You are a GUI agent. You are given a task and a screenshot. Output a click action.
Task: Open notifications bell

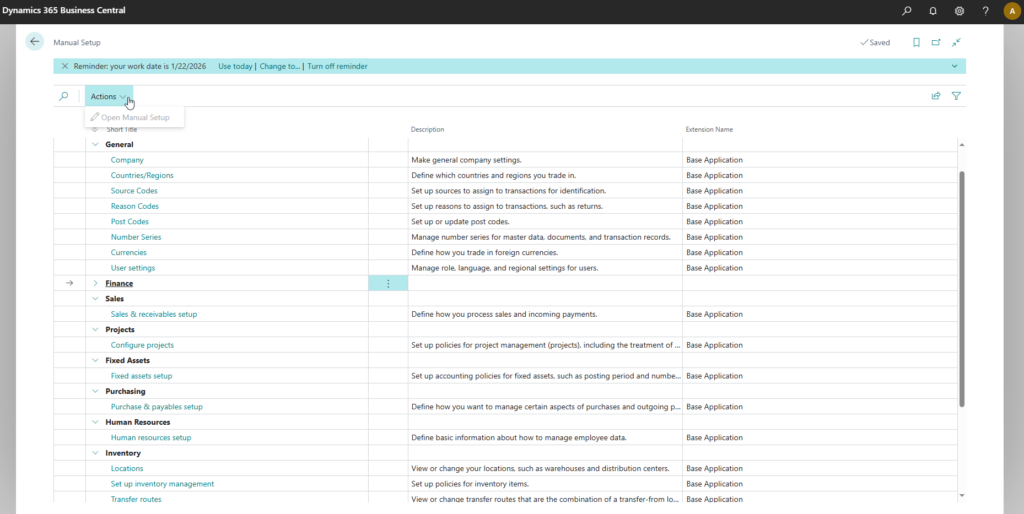coord(933,11)
